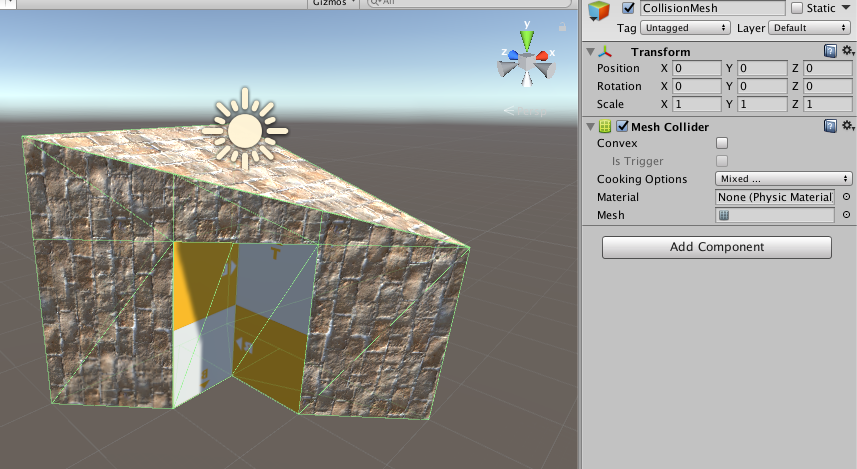Image resolution: width=857 pixels, height=469 pixels.
Task: Click the Rotation Y field
Action: (762, 86)
